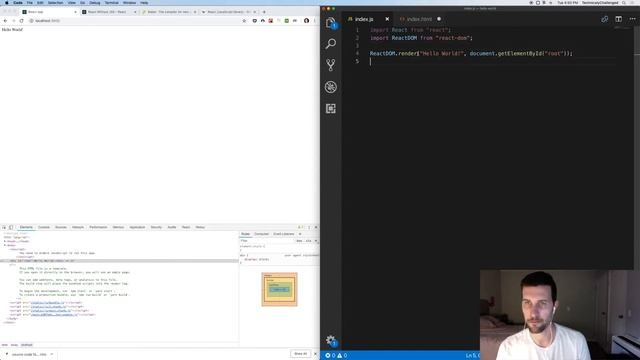
Task: Open the Memory tab in DevTools
Action: point(118,227)
